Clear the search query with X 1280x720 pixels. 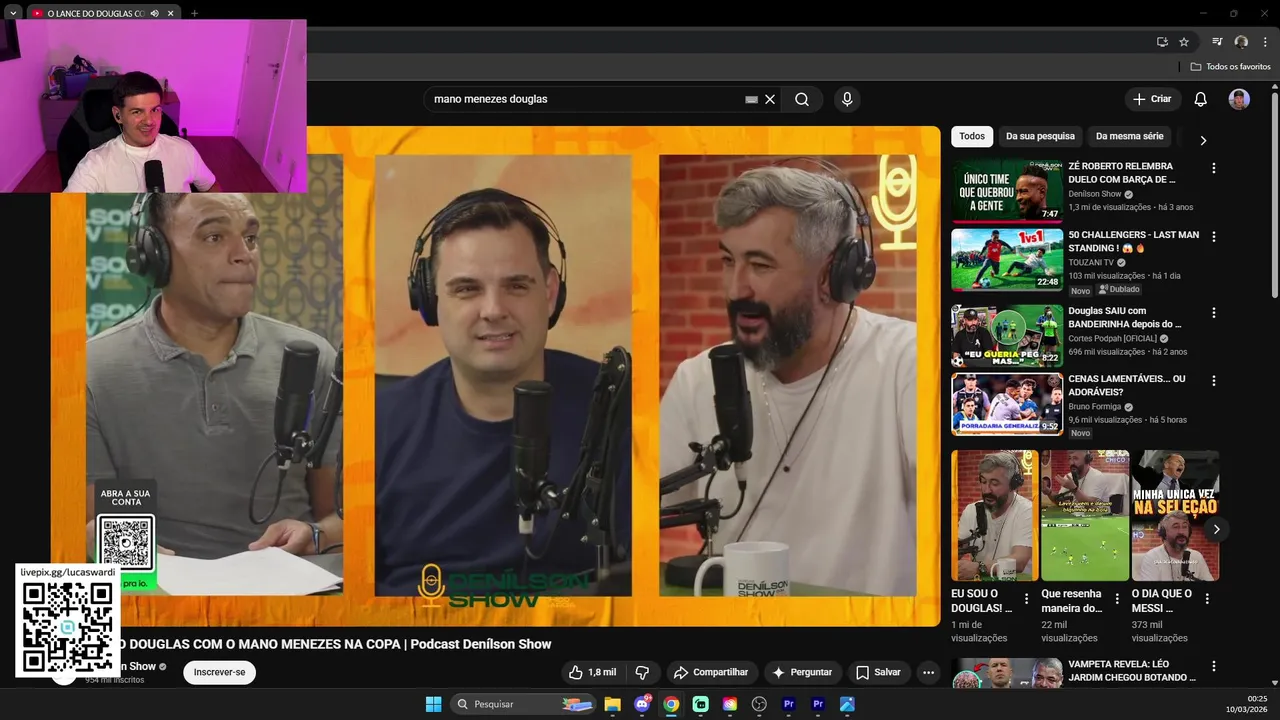tap(770, 99)
